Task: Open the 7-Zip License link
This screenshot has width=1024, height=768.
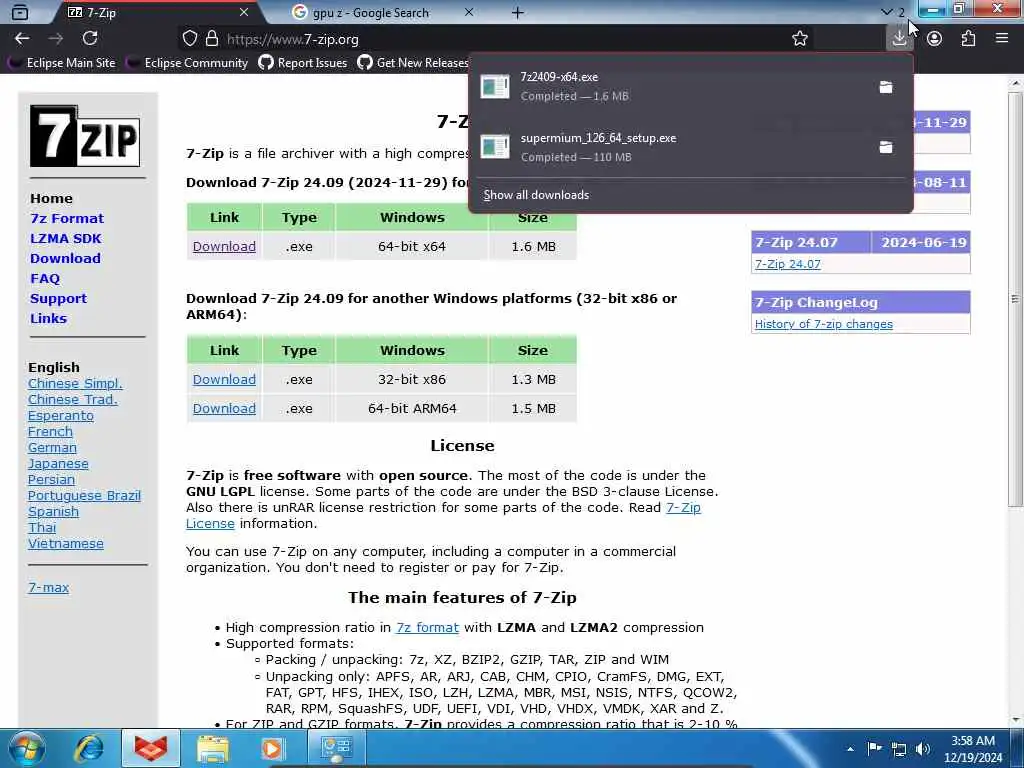Action: pos(443,515)
